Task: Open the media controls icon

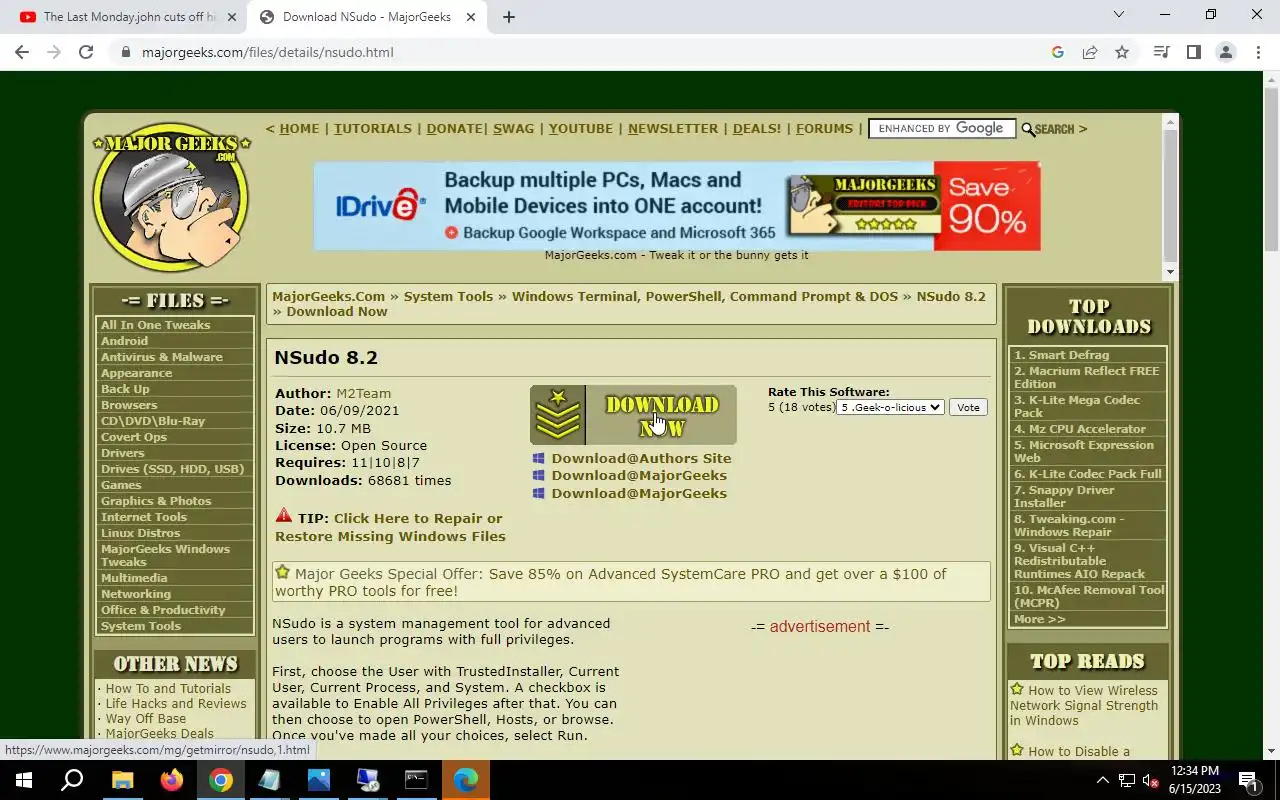Action: (x=1161, y=52)
